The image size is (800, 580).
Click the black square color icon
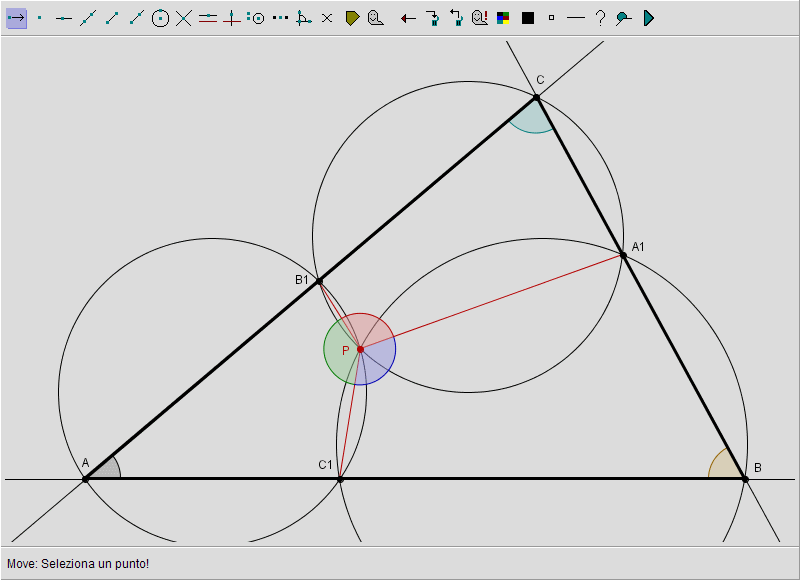527,18
